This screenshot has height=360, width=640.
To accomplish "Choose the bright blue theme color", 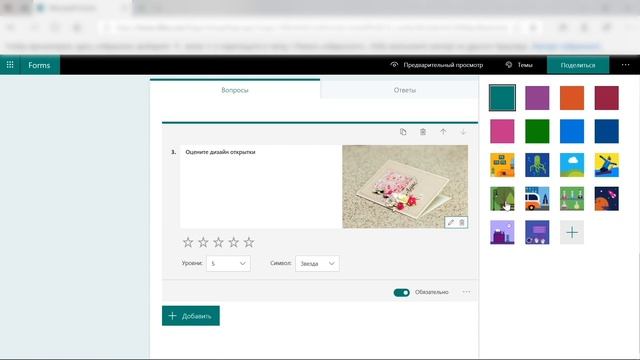I will 572,131.
